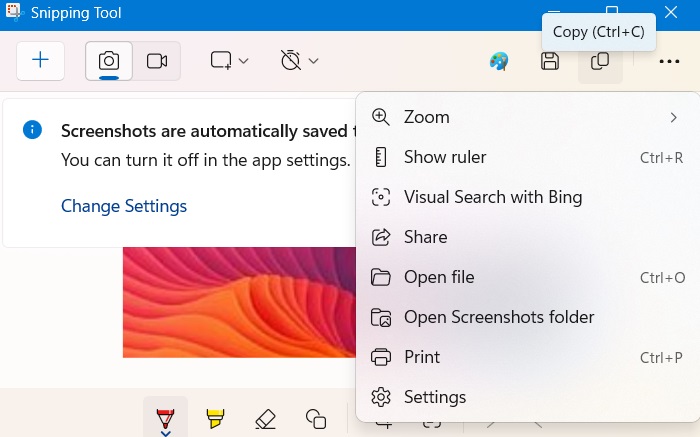Click the blue info icon in notification
The width and height of the screenshot is (700, 437).
pos(32,130)
